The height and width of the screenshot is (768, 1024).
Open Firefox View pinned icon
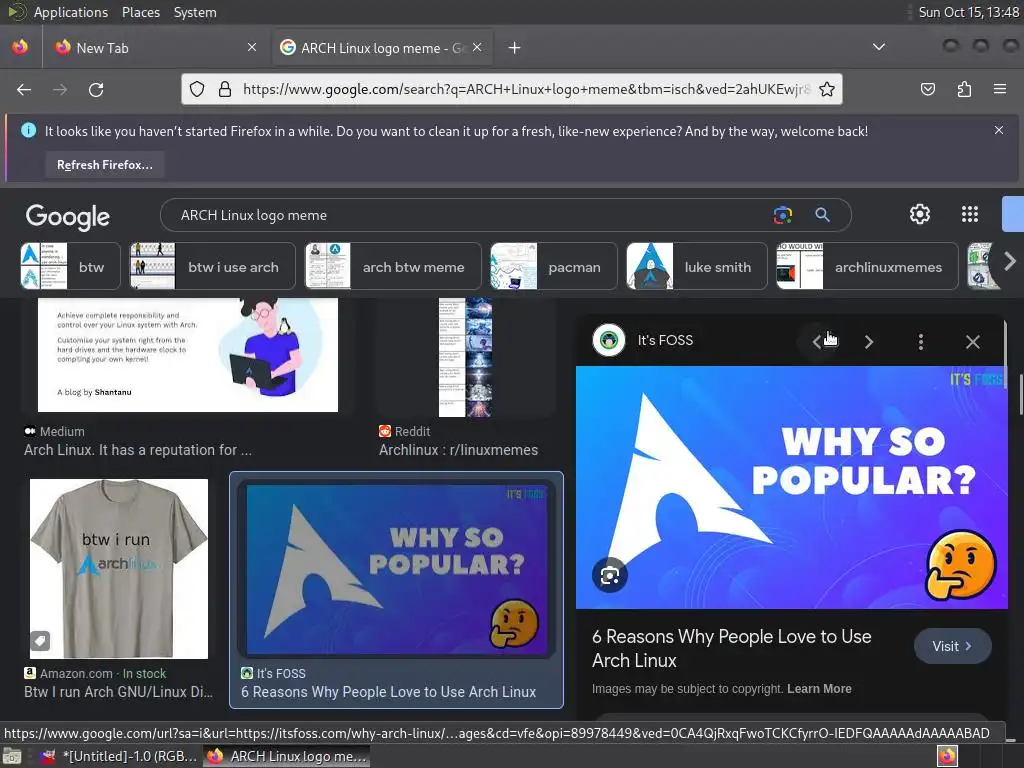[x=20, y=47]
